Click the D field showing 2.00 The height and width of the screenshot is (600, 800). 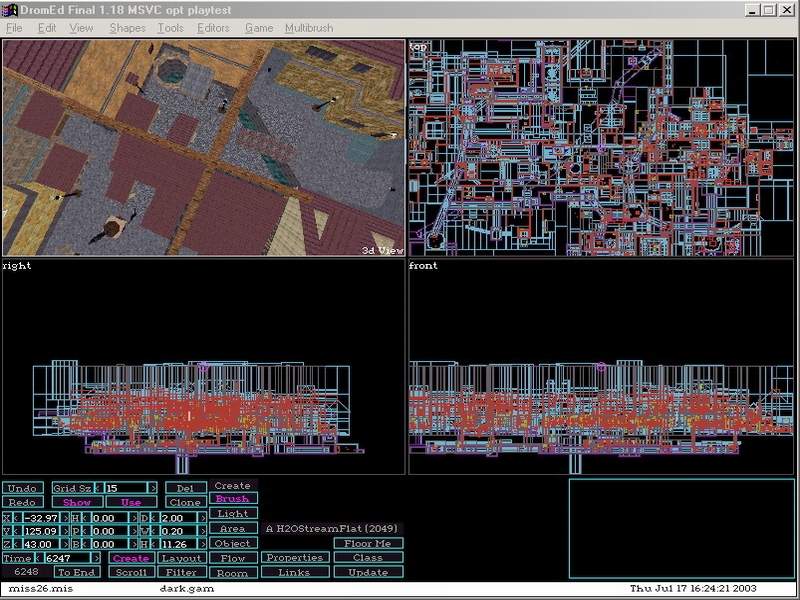178,518
